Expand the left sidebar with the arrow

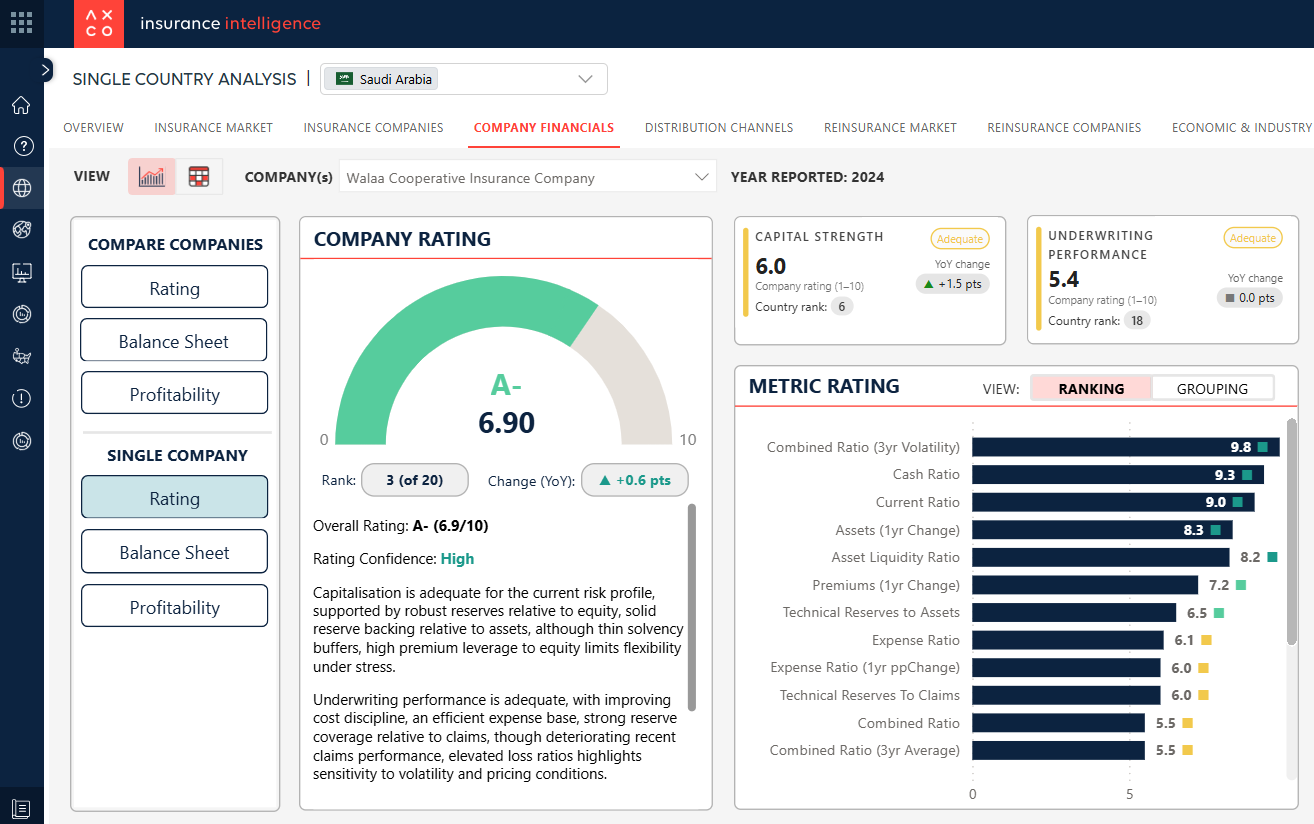[46, 69]
